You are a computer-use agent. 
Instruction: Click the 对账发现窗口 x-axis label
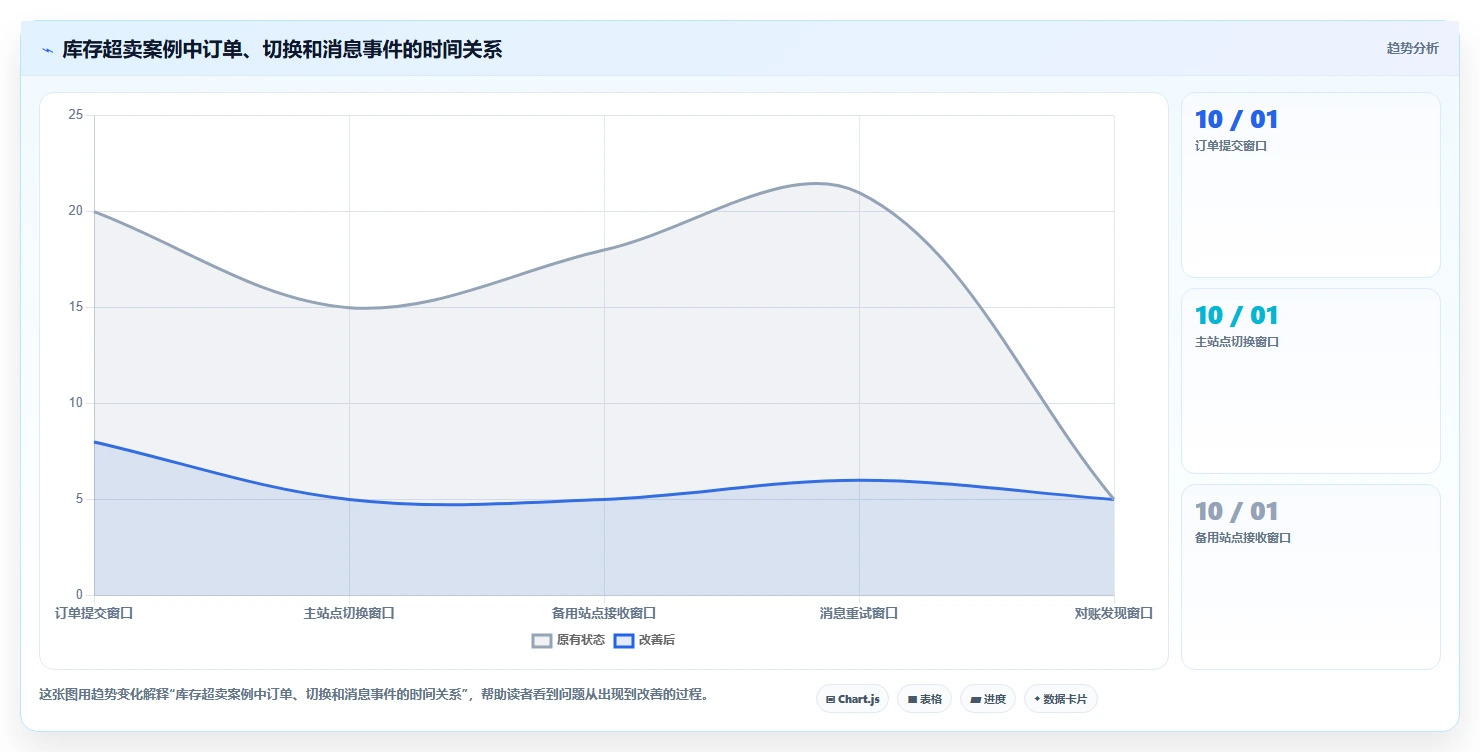click(1114, 613)
